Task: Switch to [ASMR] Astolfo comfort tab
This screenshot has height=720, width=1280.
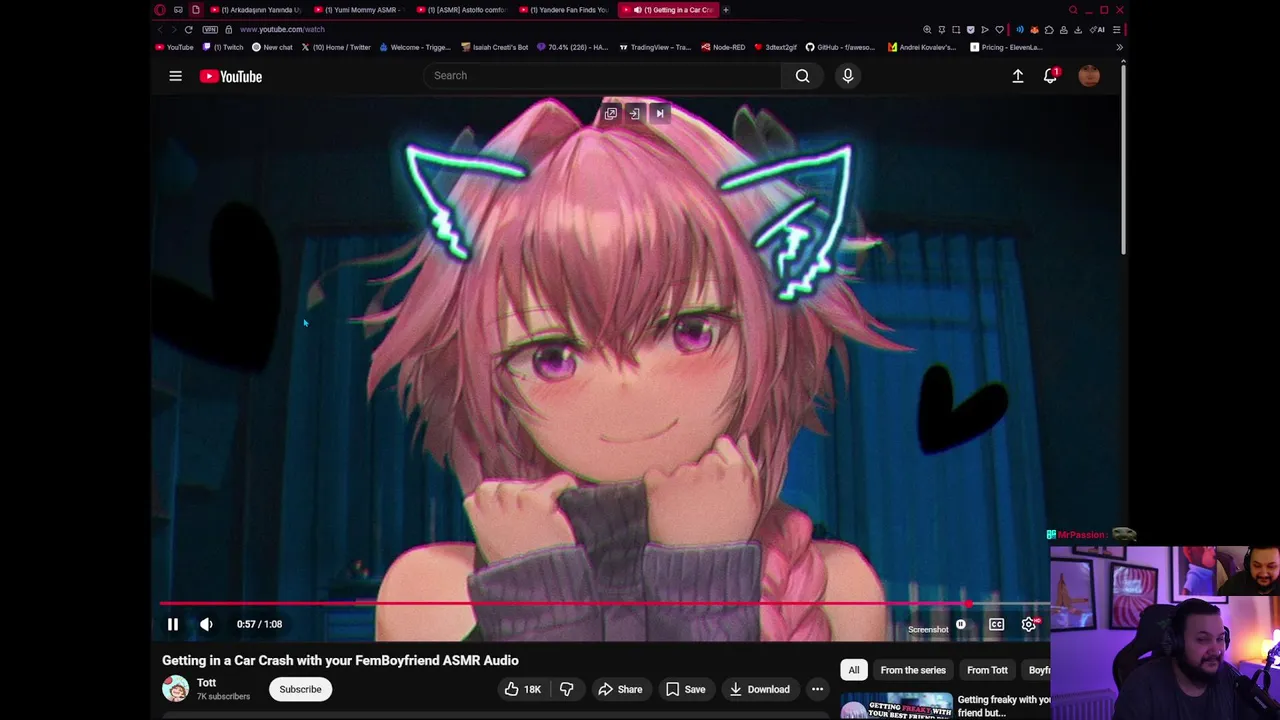Action: [463, 10]
